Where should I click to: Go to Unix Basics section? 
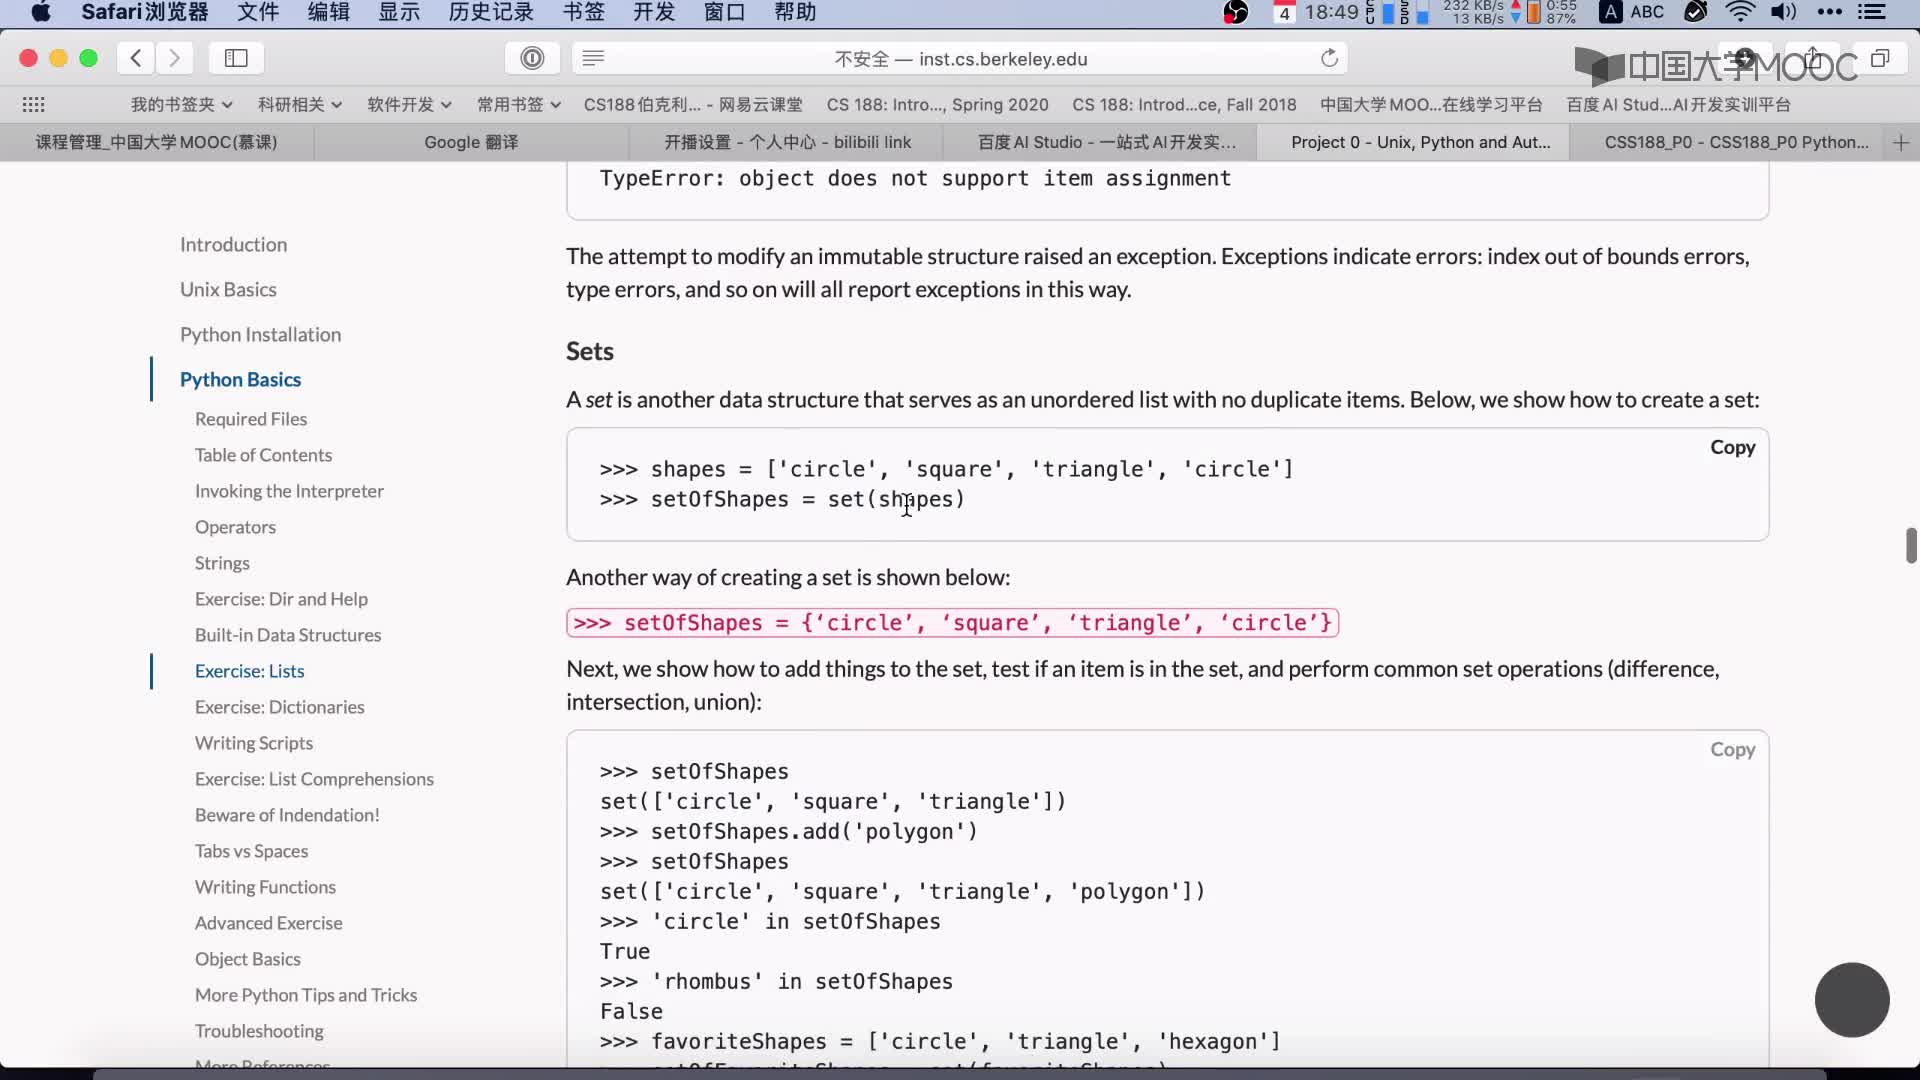(x=228, y=289)
